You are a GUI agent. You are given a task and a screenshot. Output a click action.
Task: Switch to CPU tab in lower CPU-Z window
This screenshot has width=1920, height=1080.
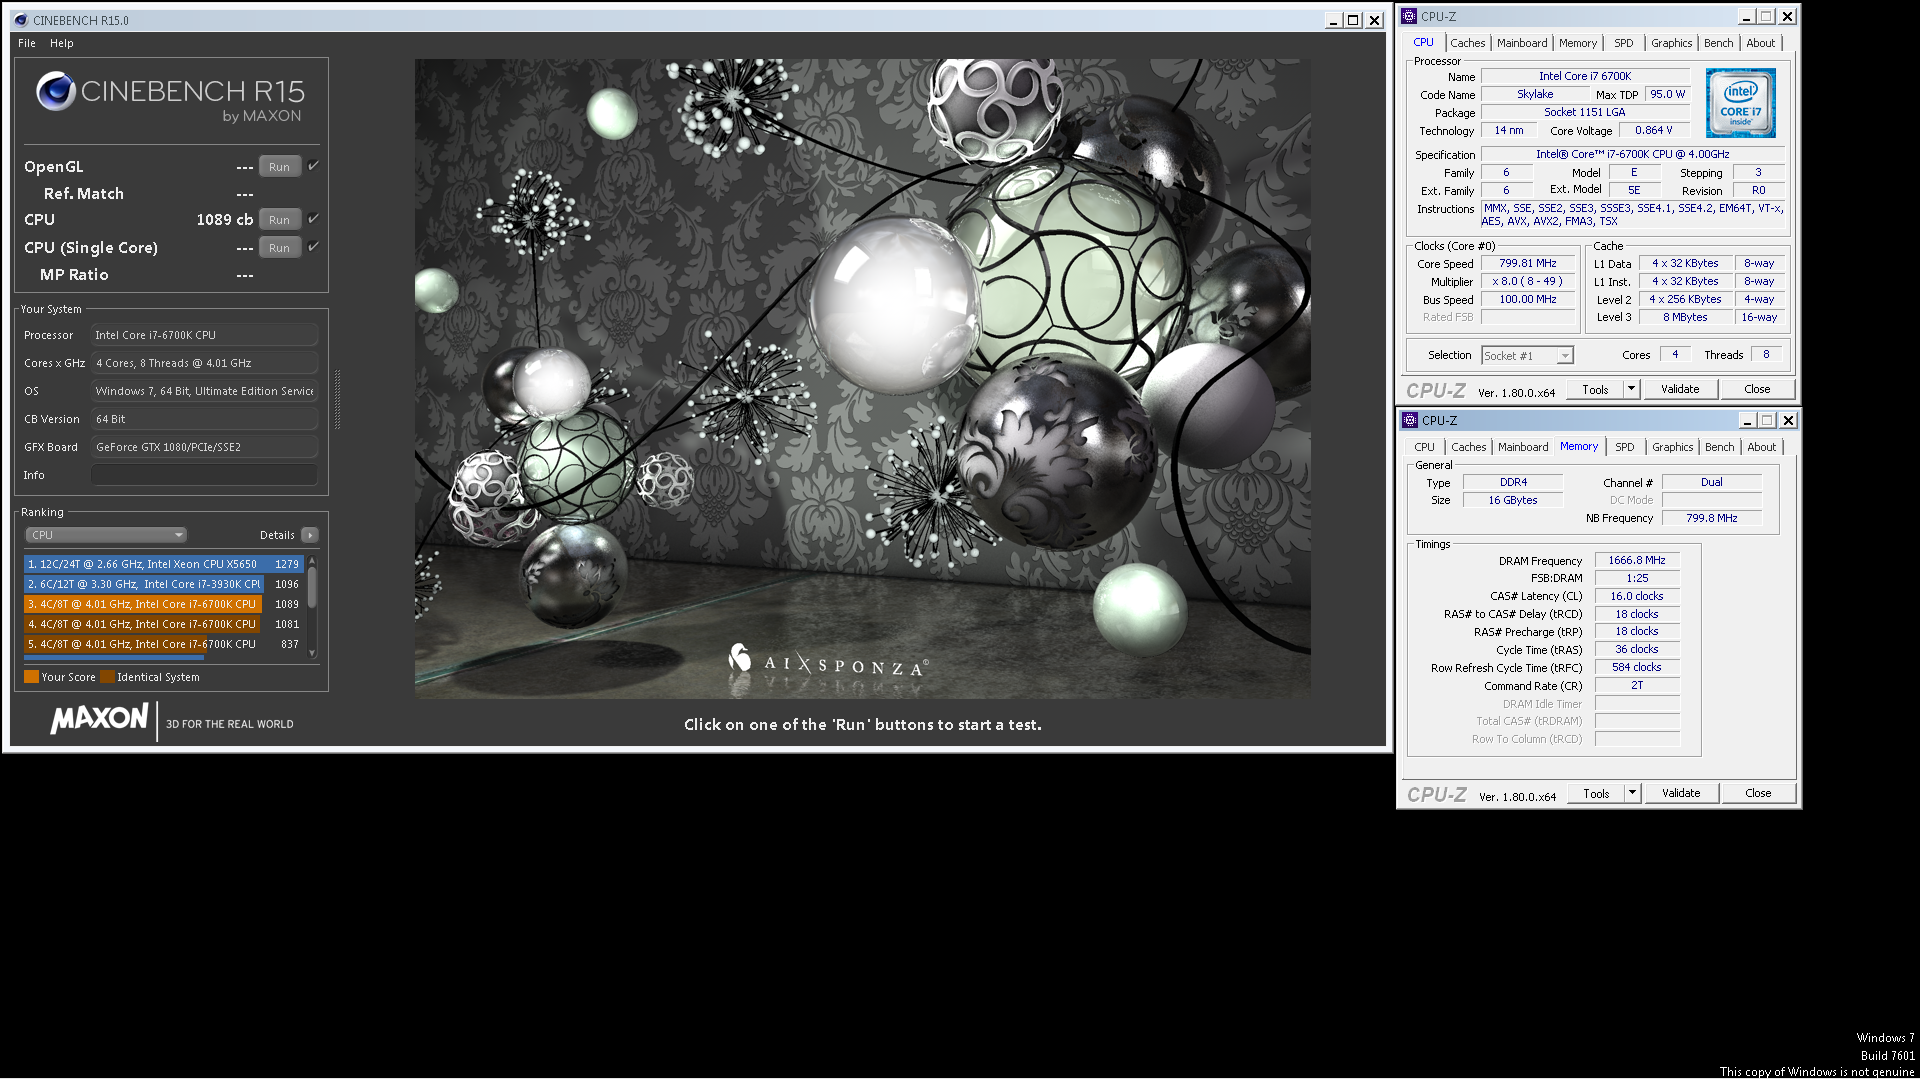(1424, 447)
